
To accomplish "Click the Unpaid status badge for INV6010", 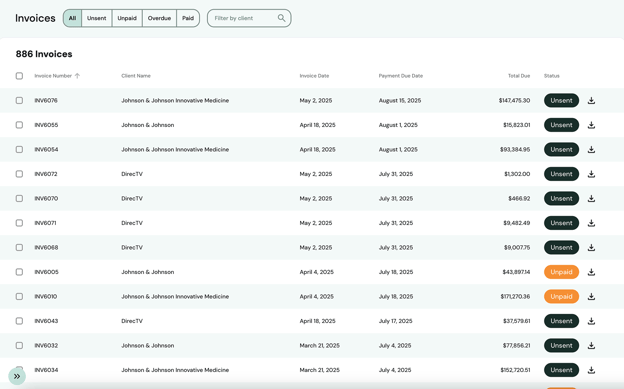I will (x=561, y=297).
